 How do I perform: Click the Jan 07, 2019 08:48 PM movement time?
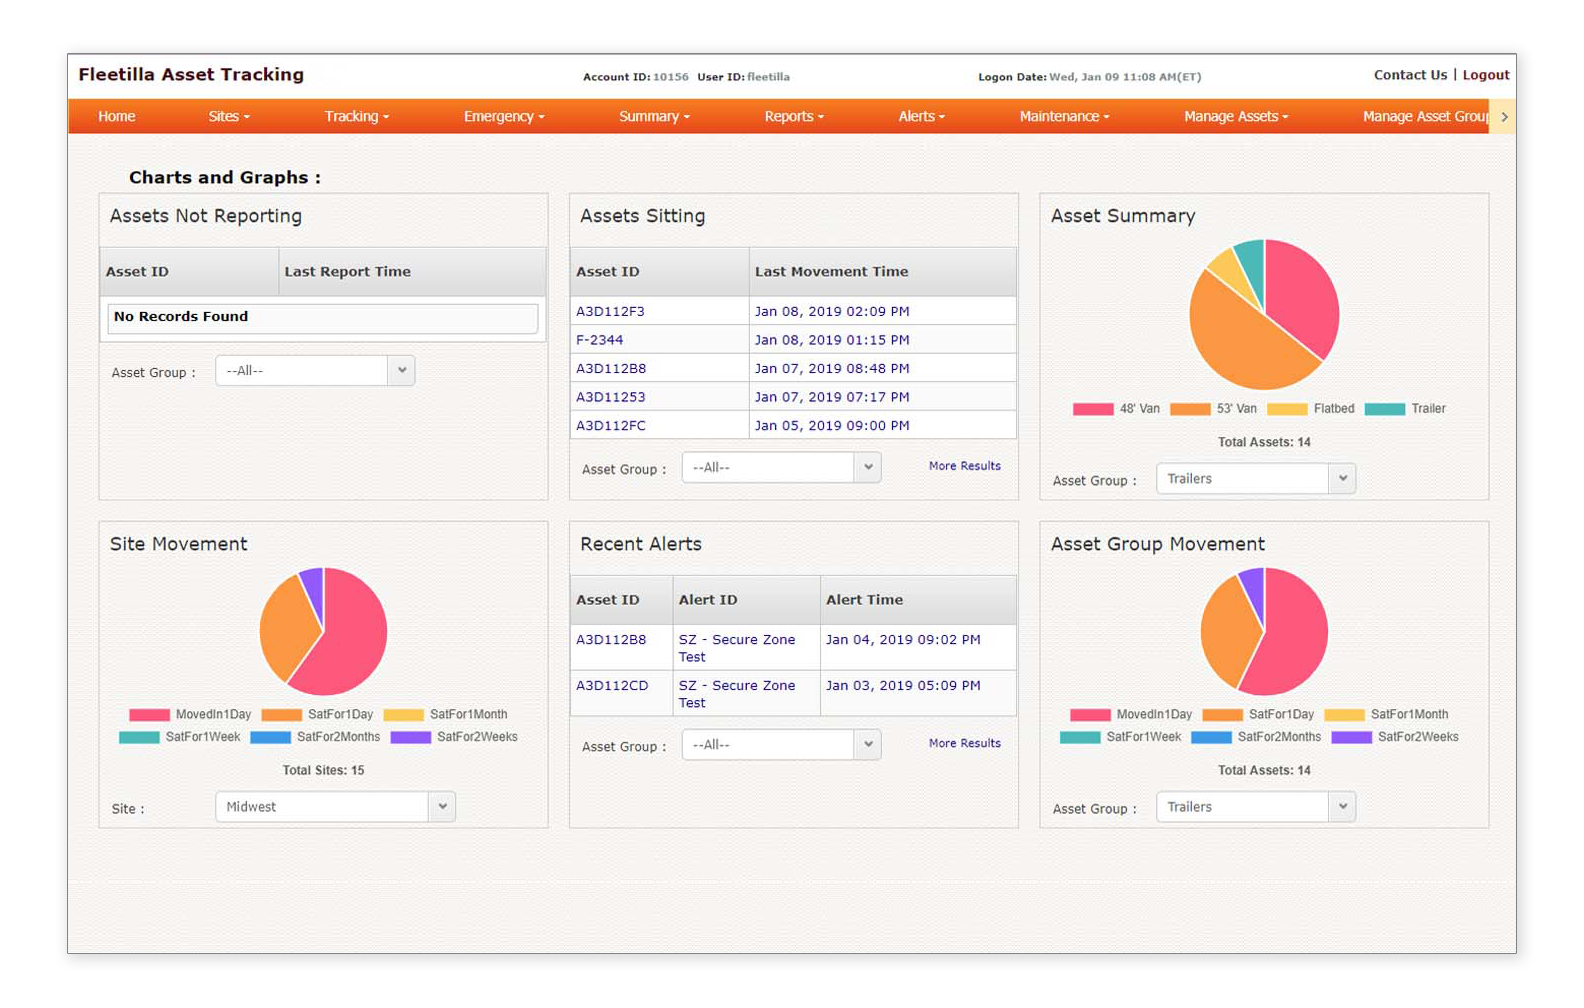tap(832, 368)
